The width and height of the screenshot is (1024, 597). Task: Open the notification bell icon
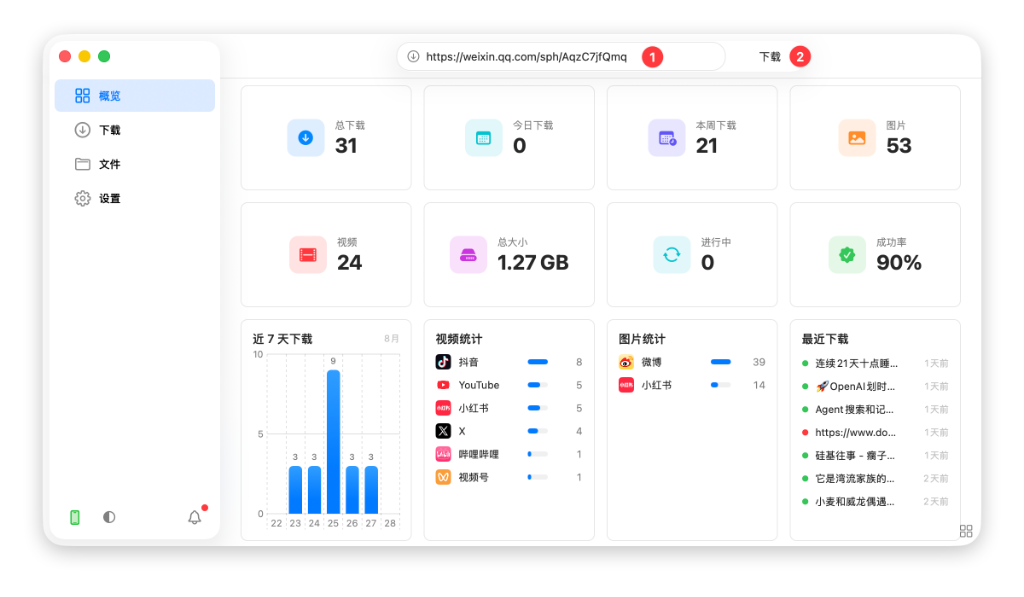pos(195,517)
